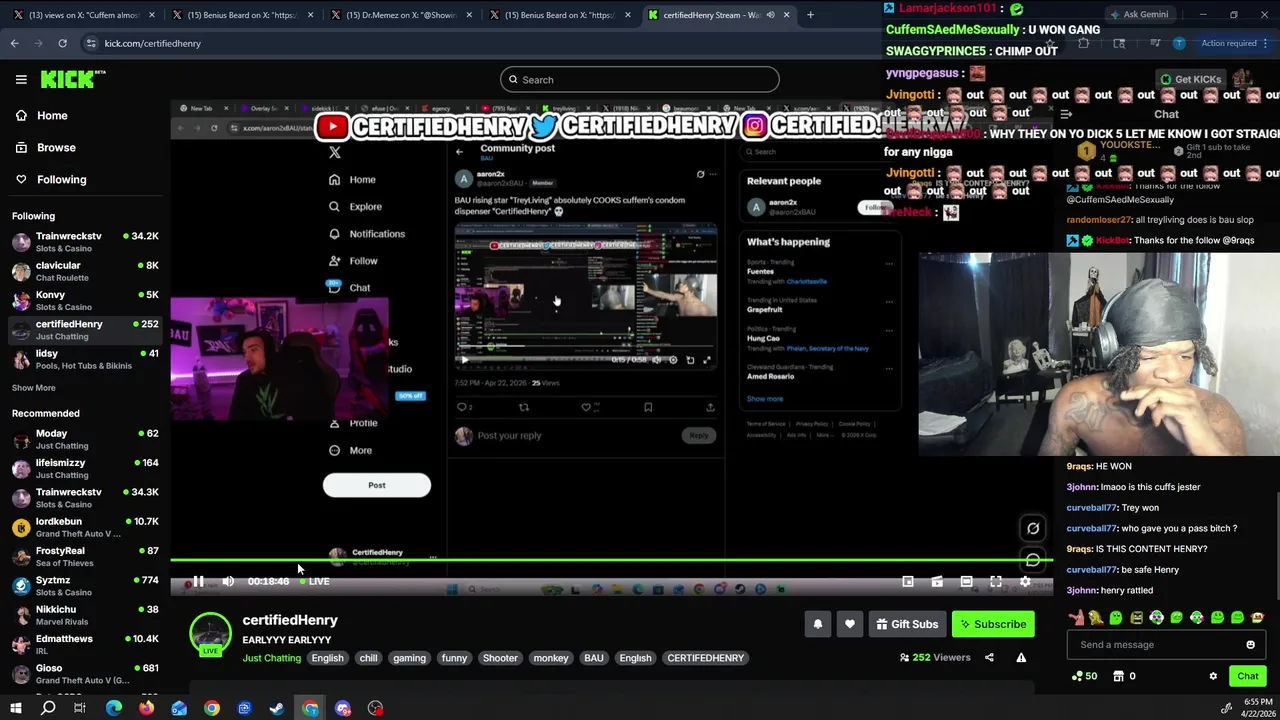
Task: Open channel points balance 50
Action: 1084,676
